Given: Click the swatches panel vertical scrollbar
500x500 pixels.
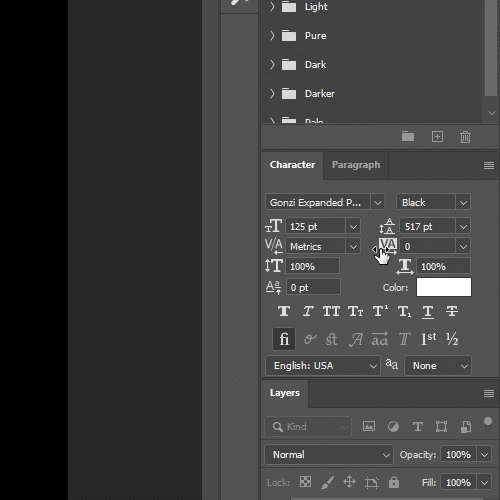Looking at the screenshot, I should coord(491,48).
